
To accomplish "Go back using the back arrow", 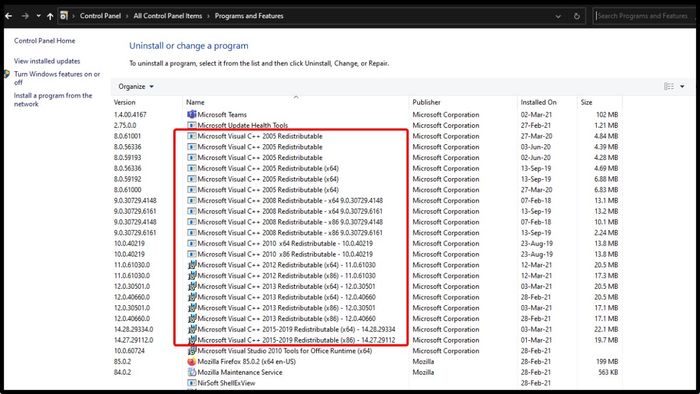I will (8, 16).
